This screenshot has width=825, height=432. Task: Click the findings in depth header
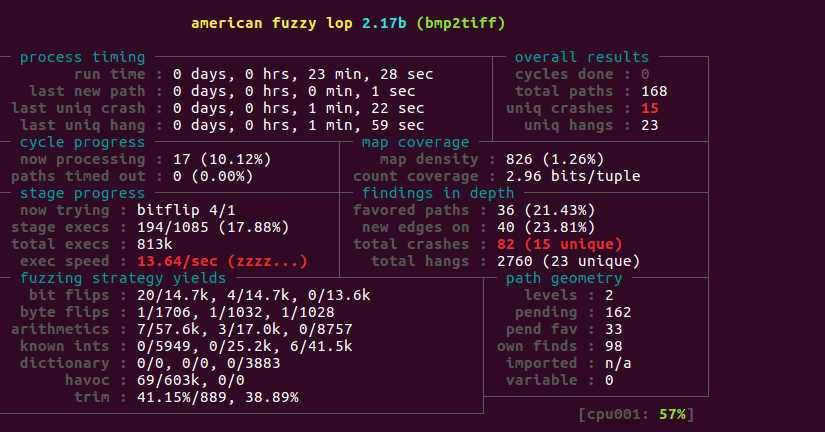pyautogui.click(x=438, y=193)
